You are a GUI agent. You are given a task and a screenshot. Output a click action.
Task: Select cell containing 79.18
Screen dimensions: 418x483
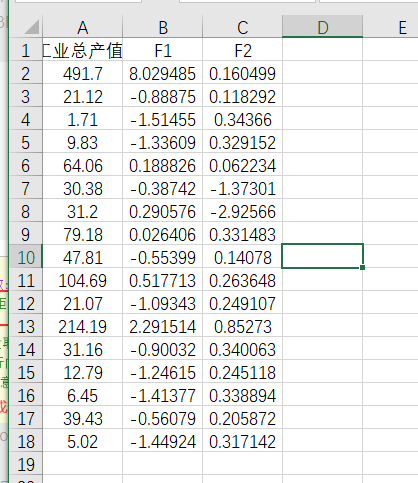[83, 234]
